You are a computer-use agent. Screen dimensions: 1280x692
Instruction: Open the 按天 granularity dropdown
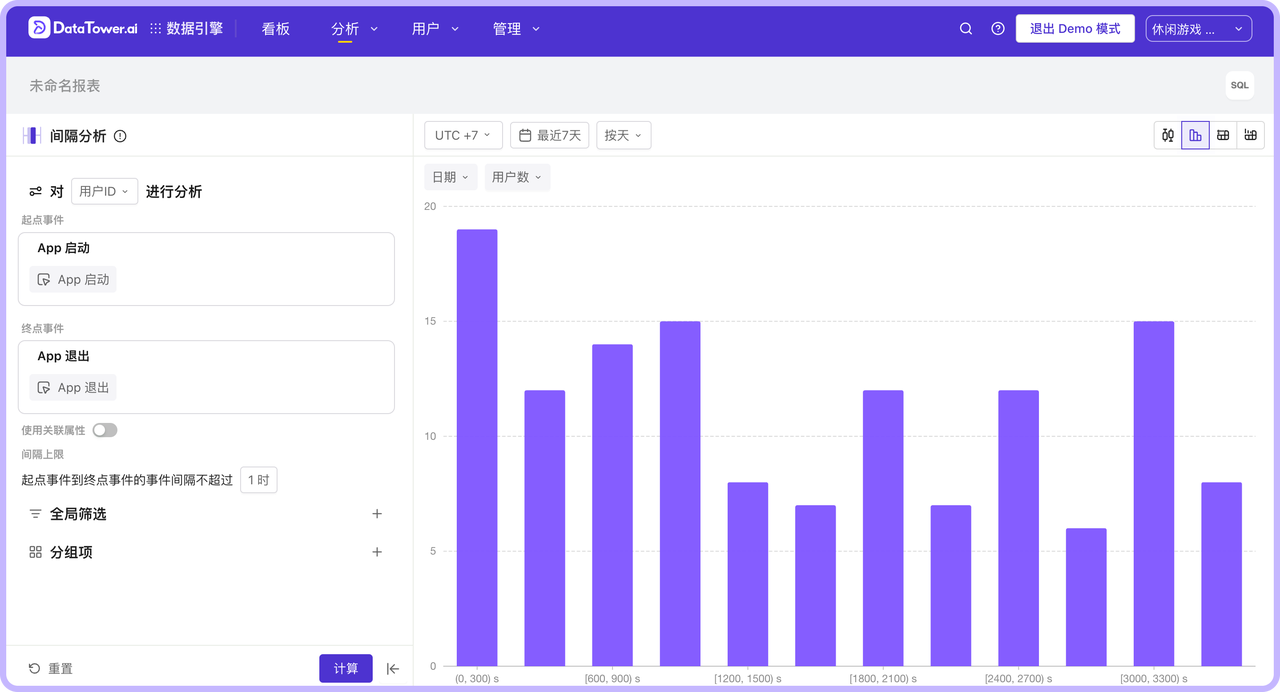point(623,135)
